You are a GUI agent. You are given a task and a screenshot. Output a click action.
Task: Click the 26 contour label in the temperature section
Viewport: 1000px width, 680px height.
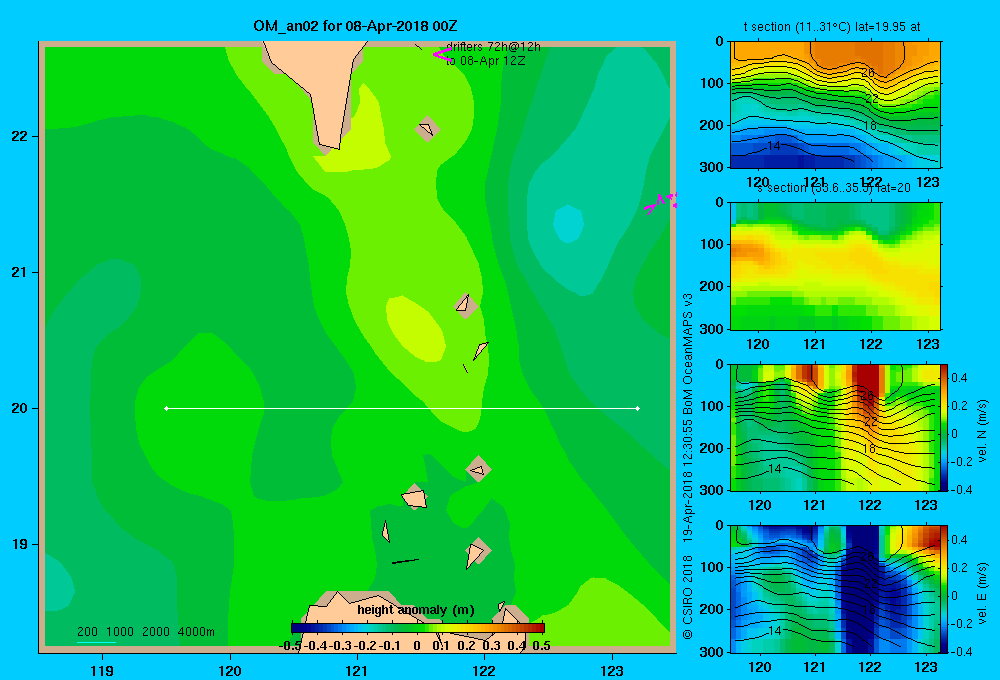pos(867,73)
